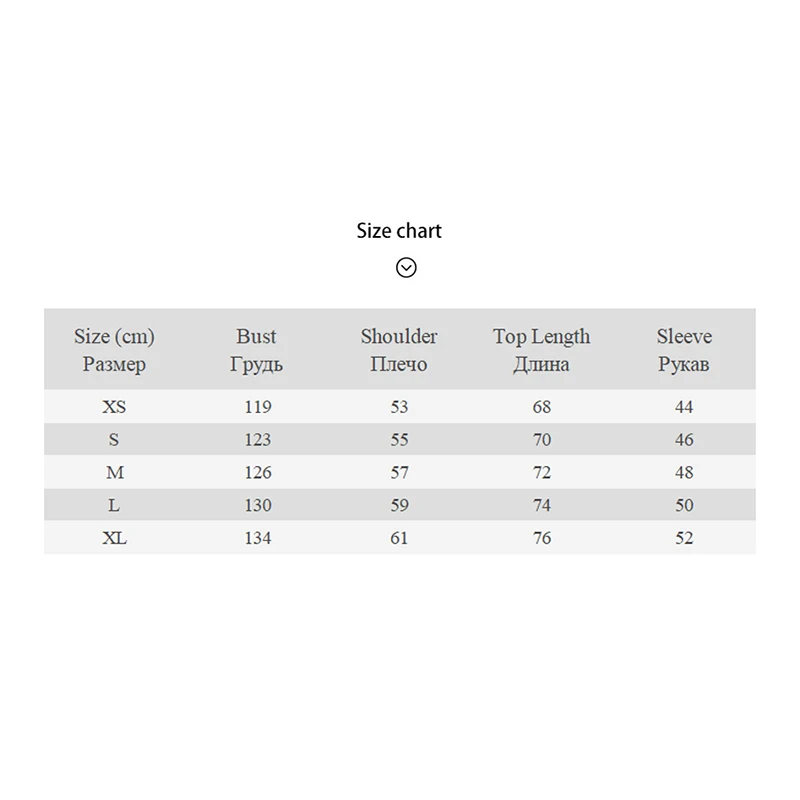Select the top length value 68
Viewport: 800px width, 800px height.
[x=541, y=407]
